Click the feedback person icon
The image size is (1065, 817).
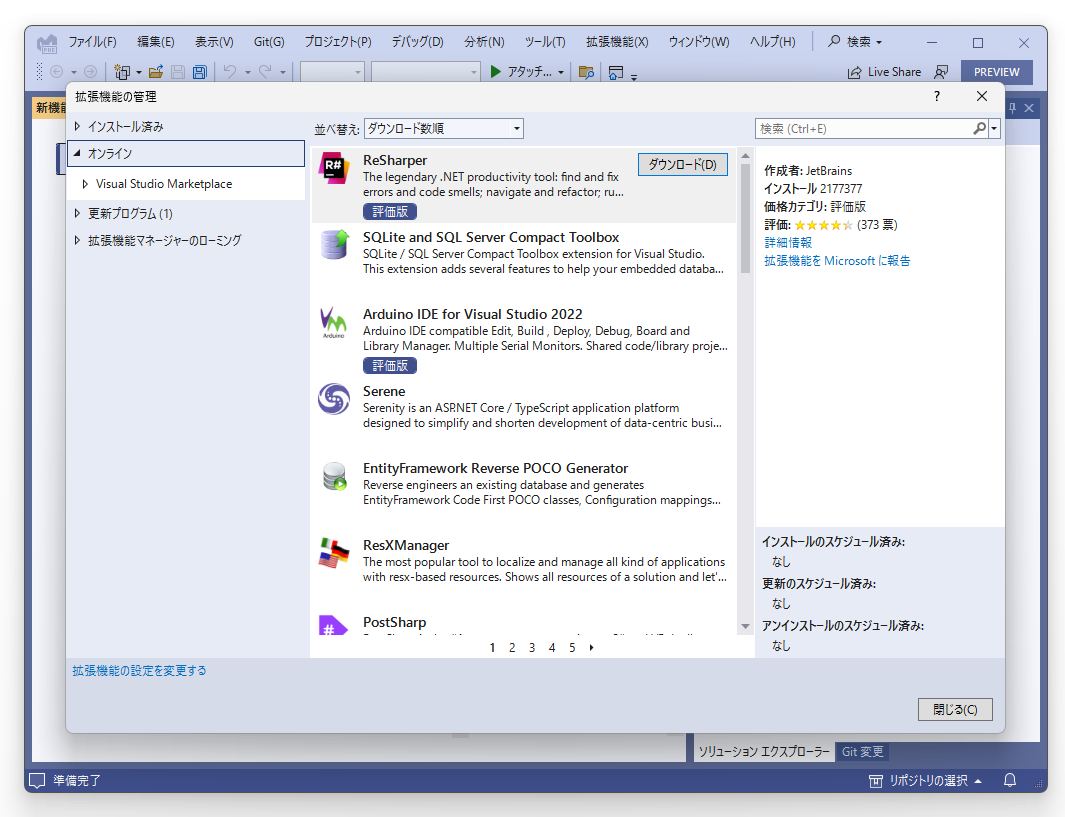tap(941, 72)
